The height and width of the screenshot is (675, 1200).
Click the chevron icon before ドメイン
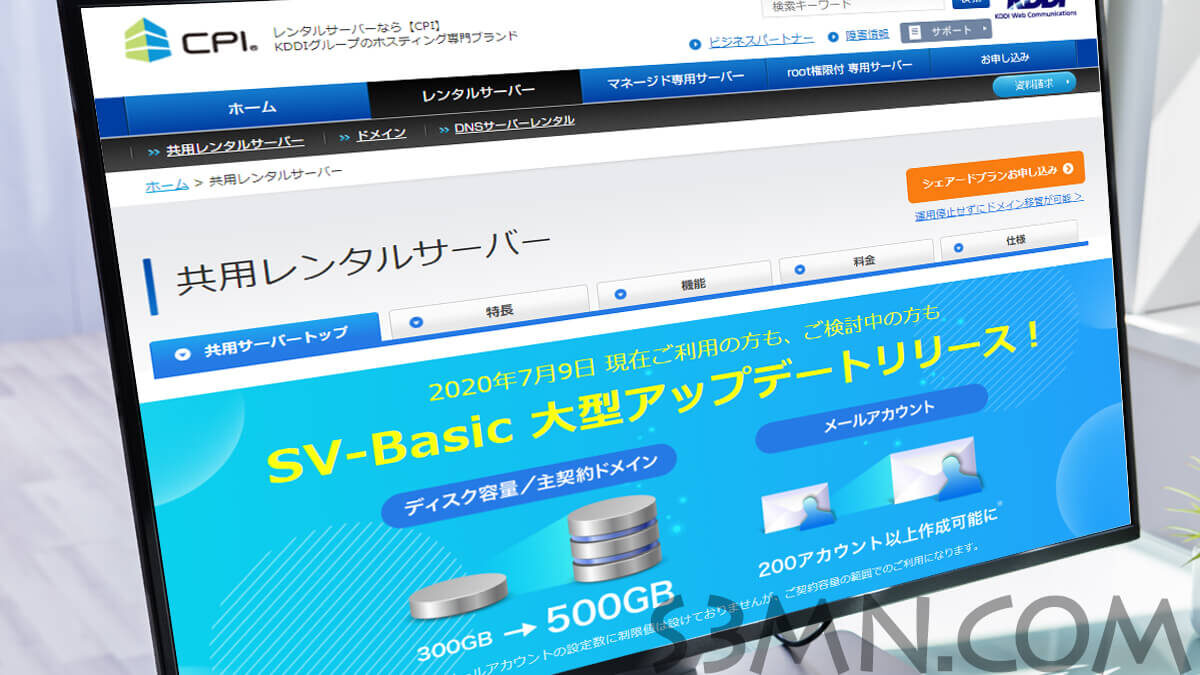(x=345, y=137)
